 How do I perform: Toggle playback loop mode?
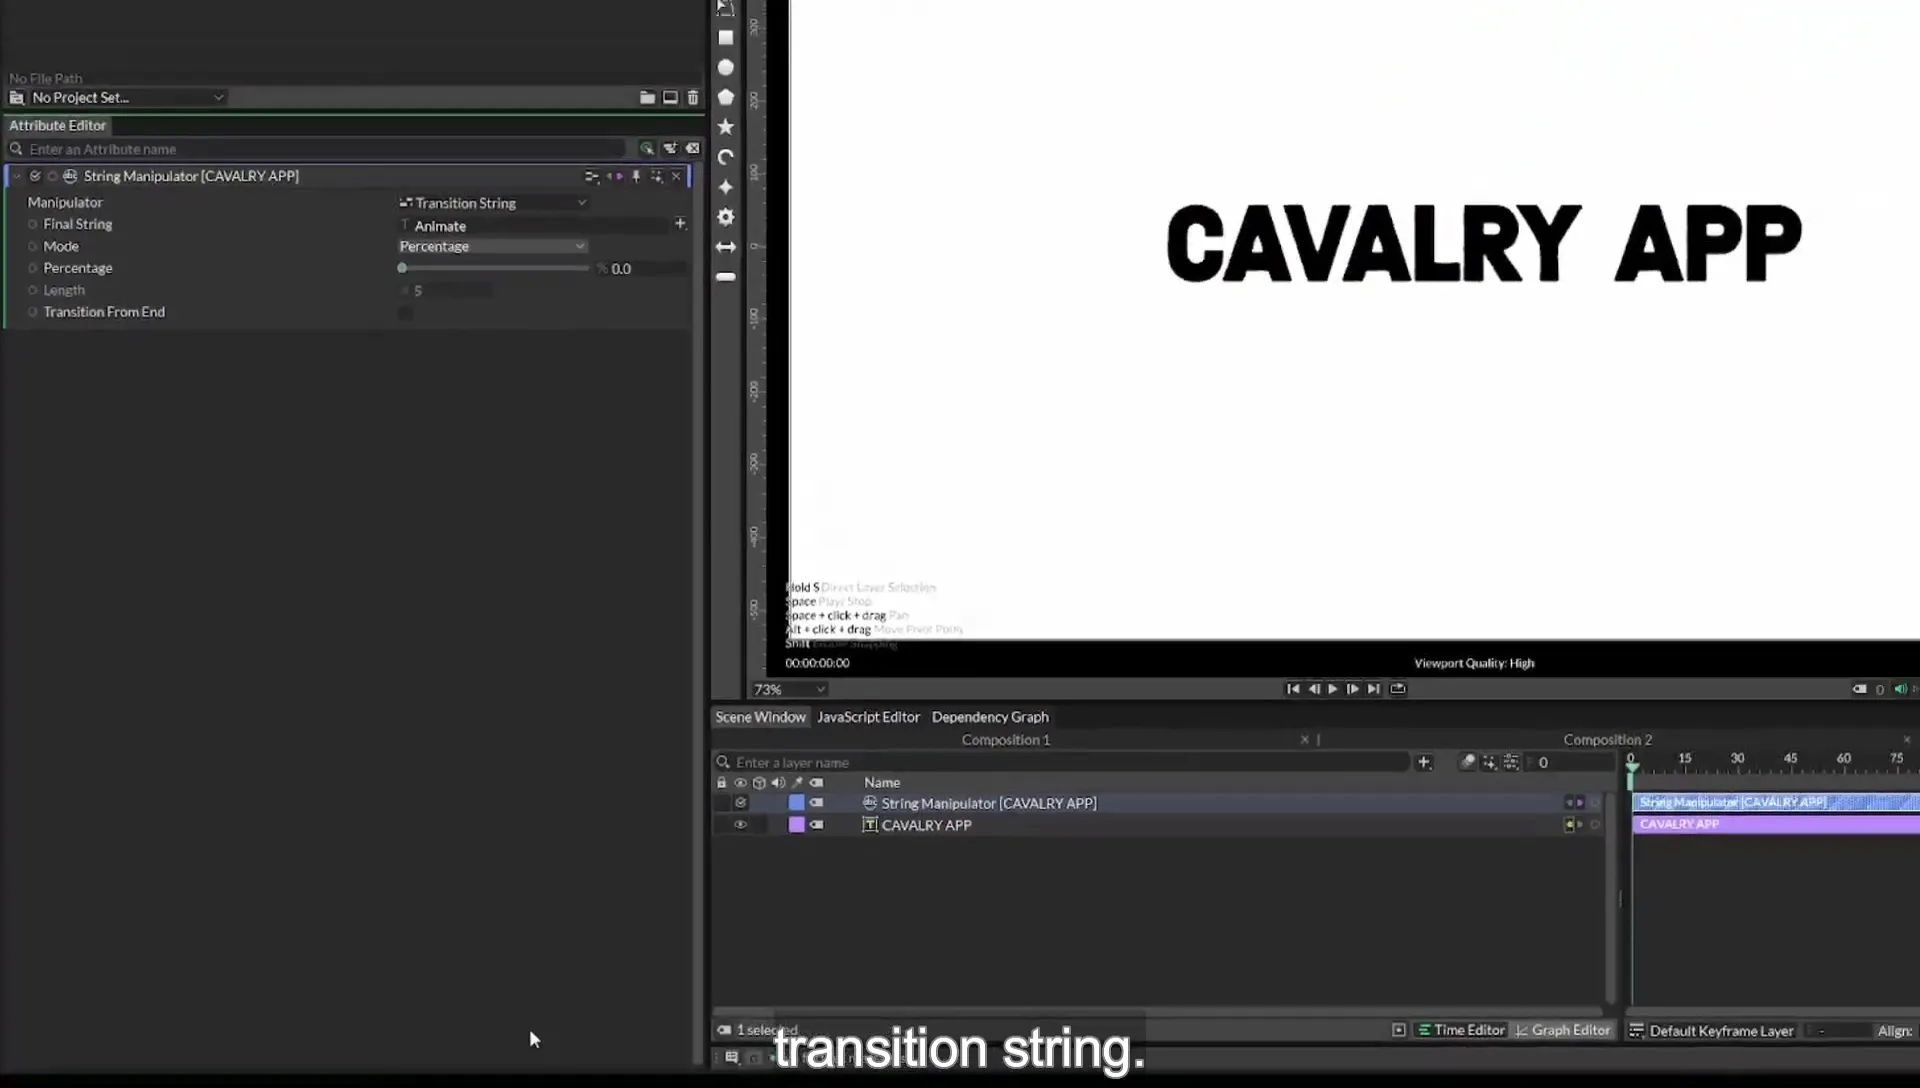point(1398,689)
